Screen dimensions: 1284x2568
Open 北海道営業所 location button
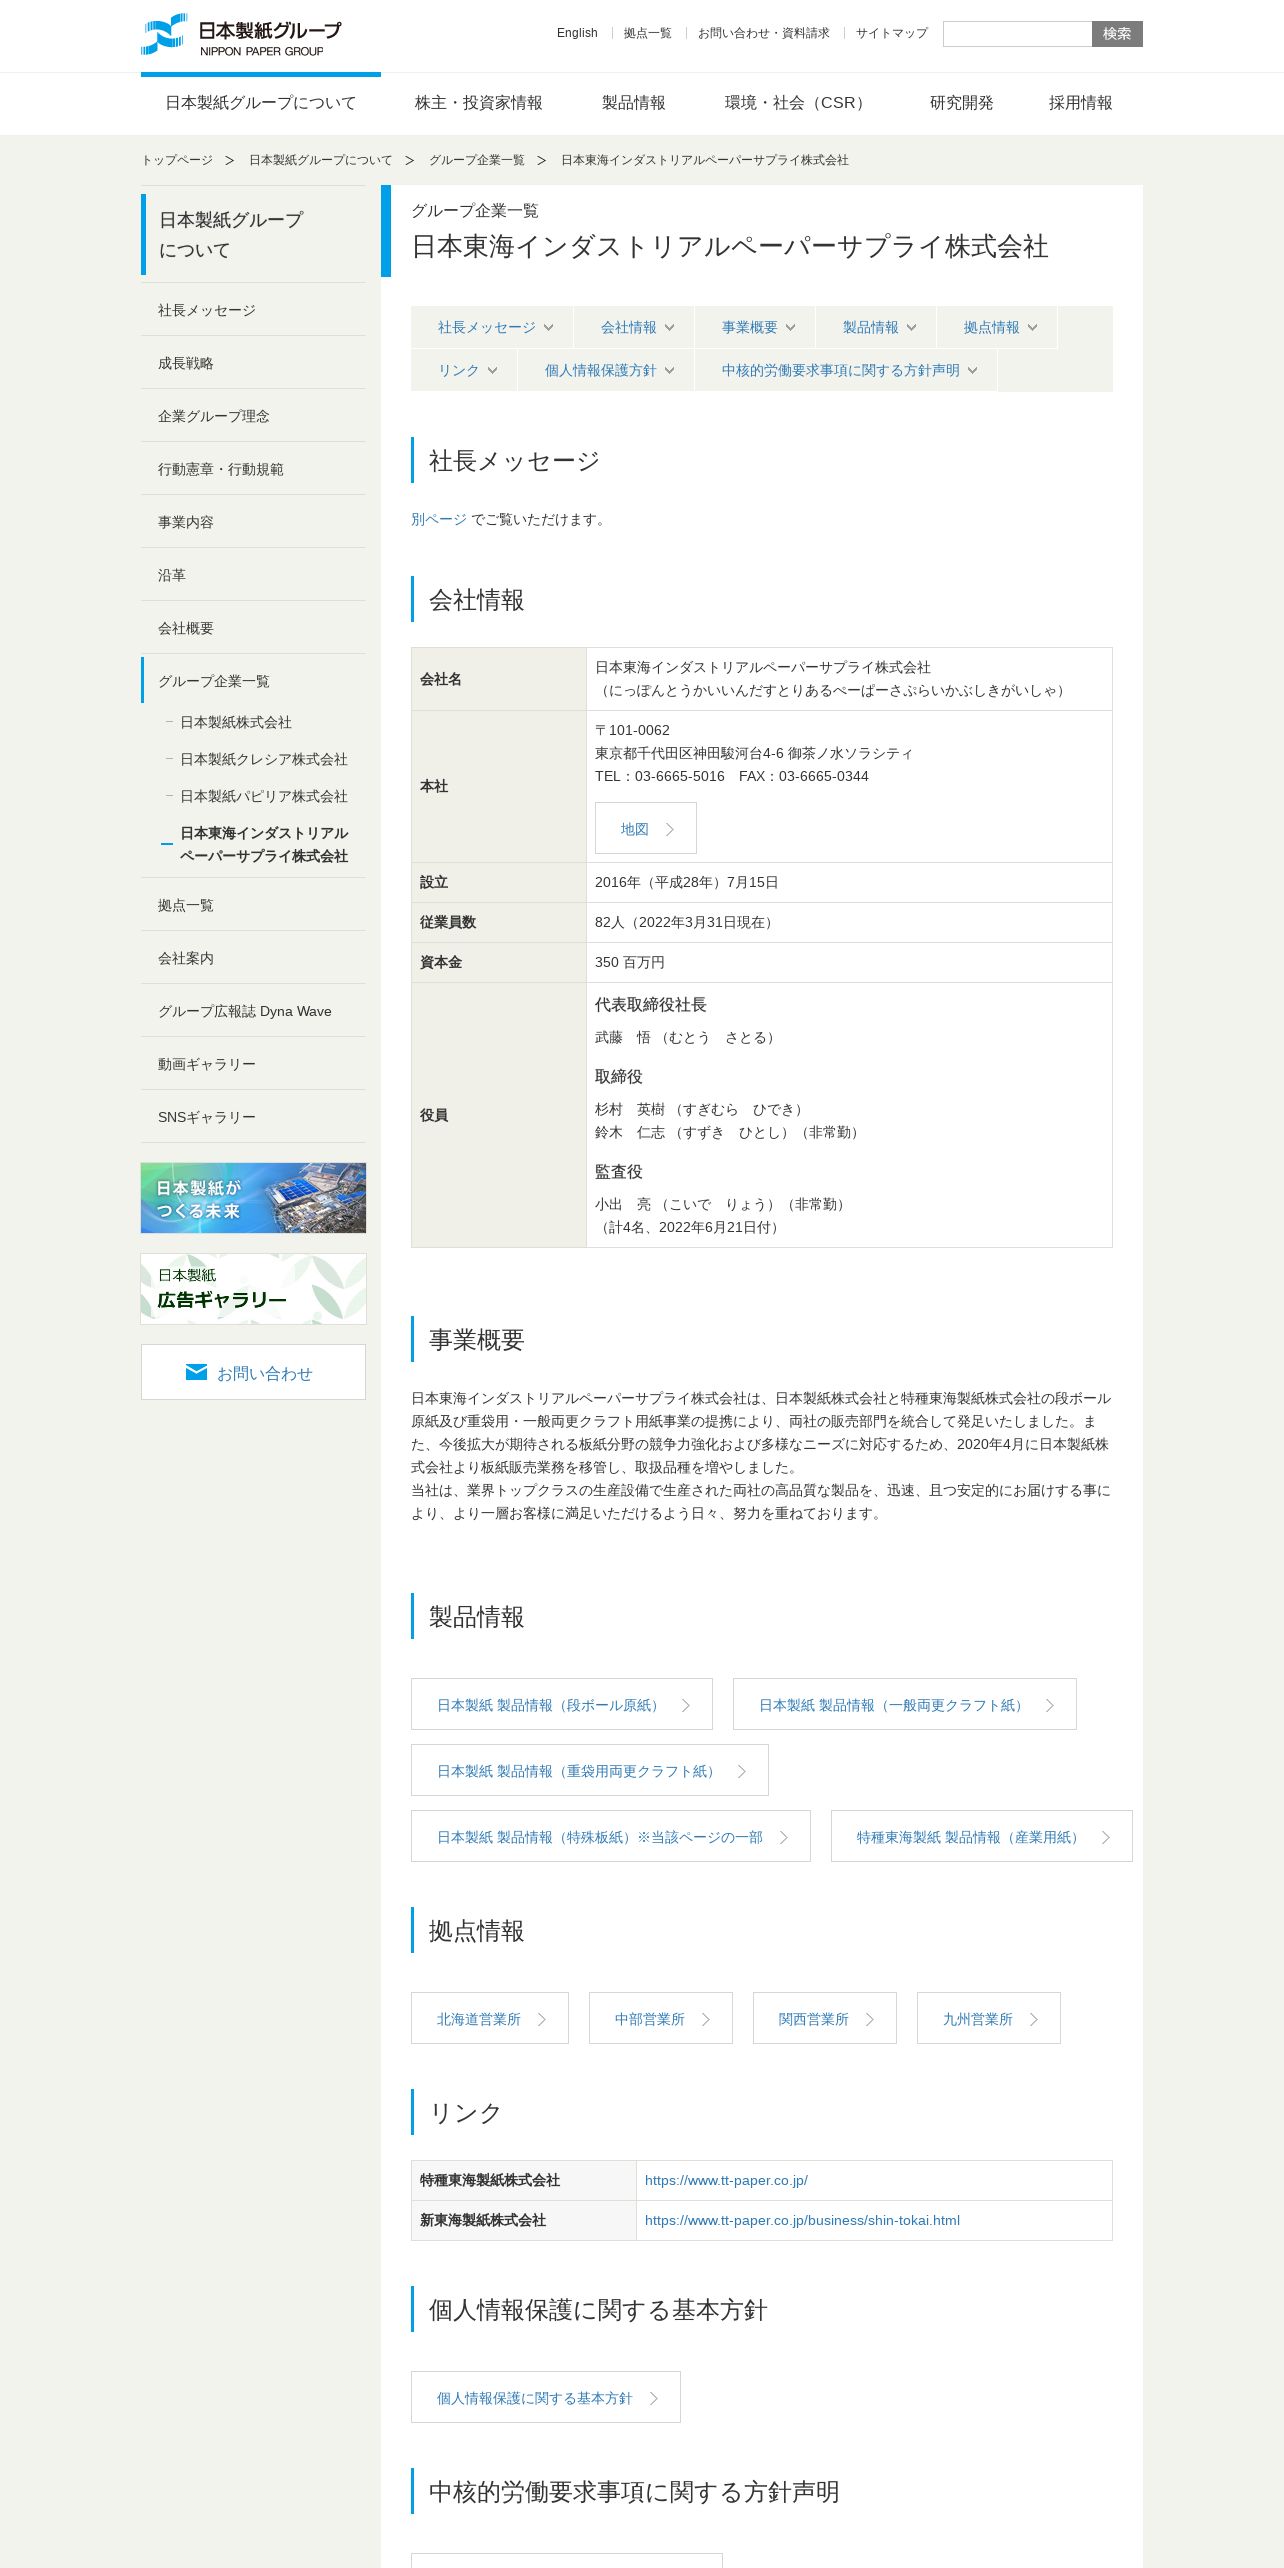[x=490, y=2018]
